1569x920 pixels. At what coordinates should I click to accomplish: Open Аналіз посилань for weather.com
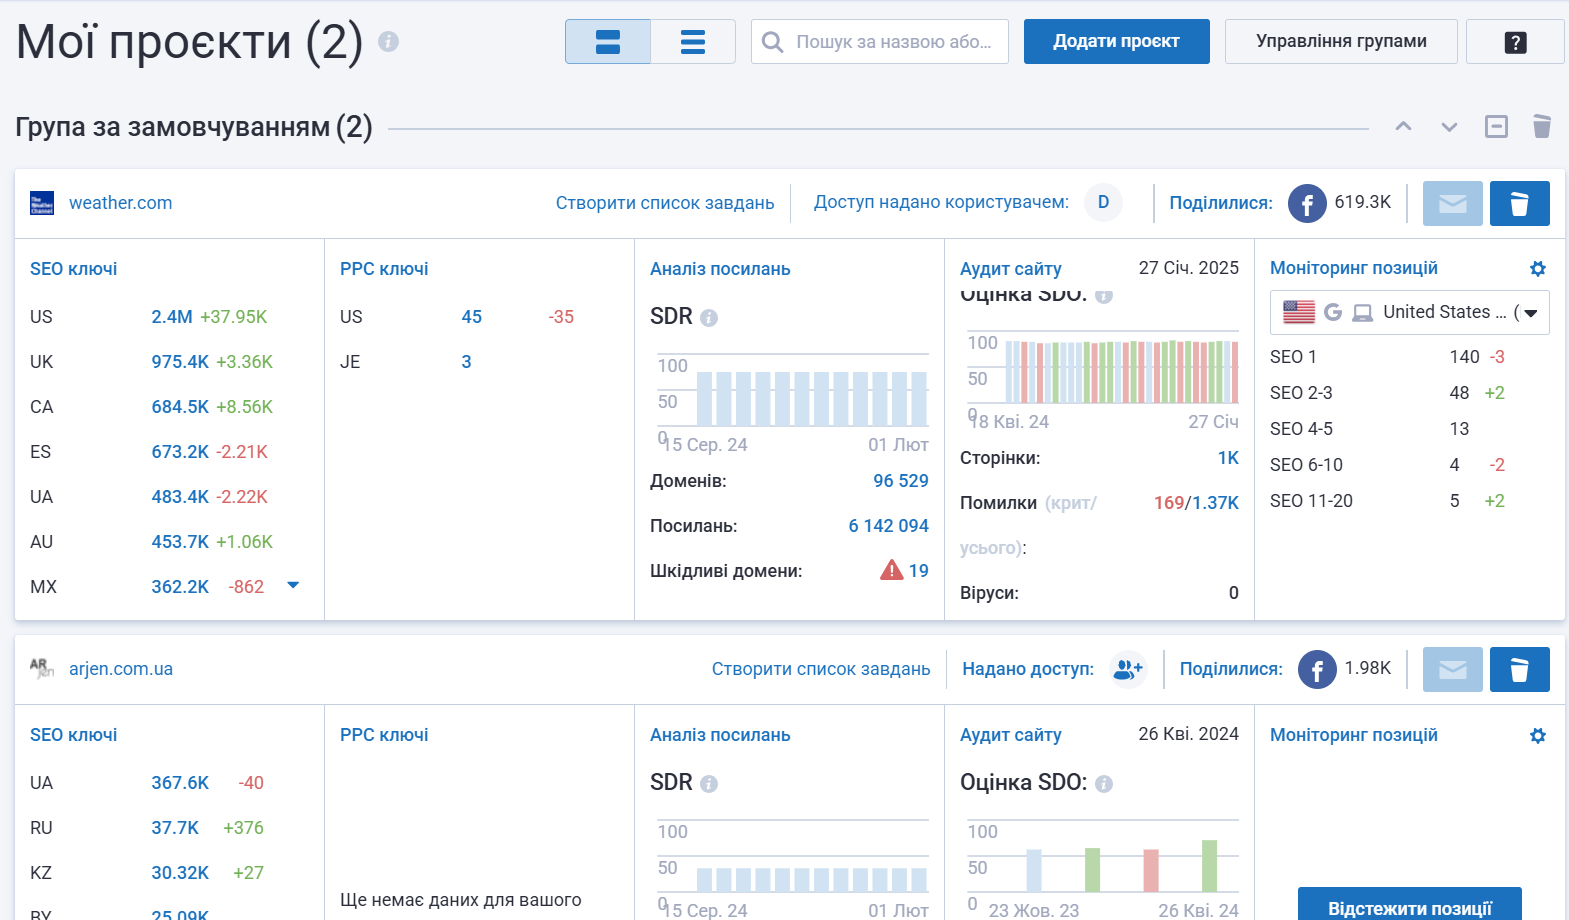[x=720, y=269]
